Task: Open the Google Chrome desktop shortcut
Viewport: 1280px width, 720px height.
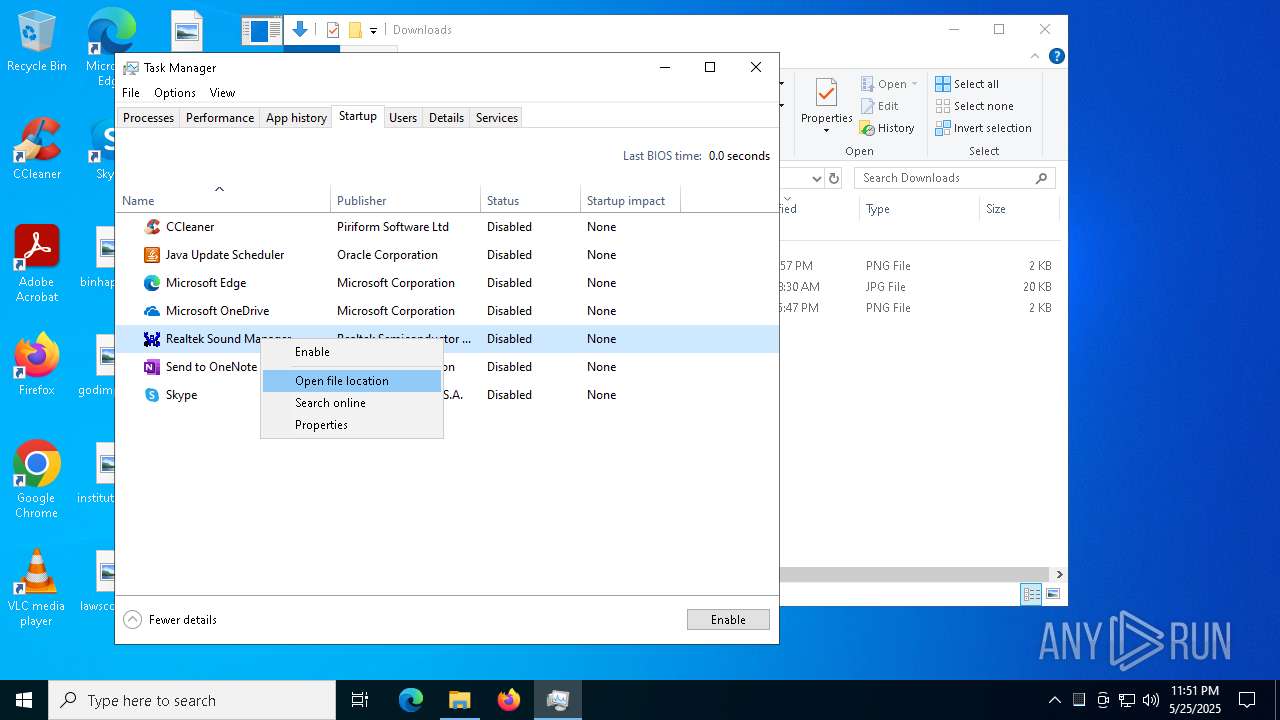Action: (37, 480)
